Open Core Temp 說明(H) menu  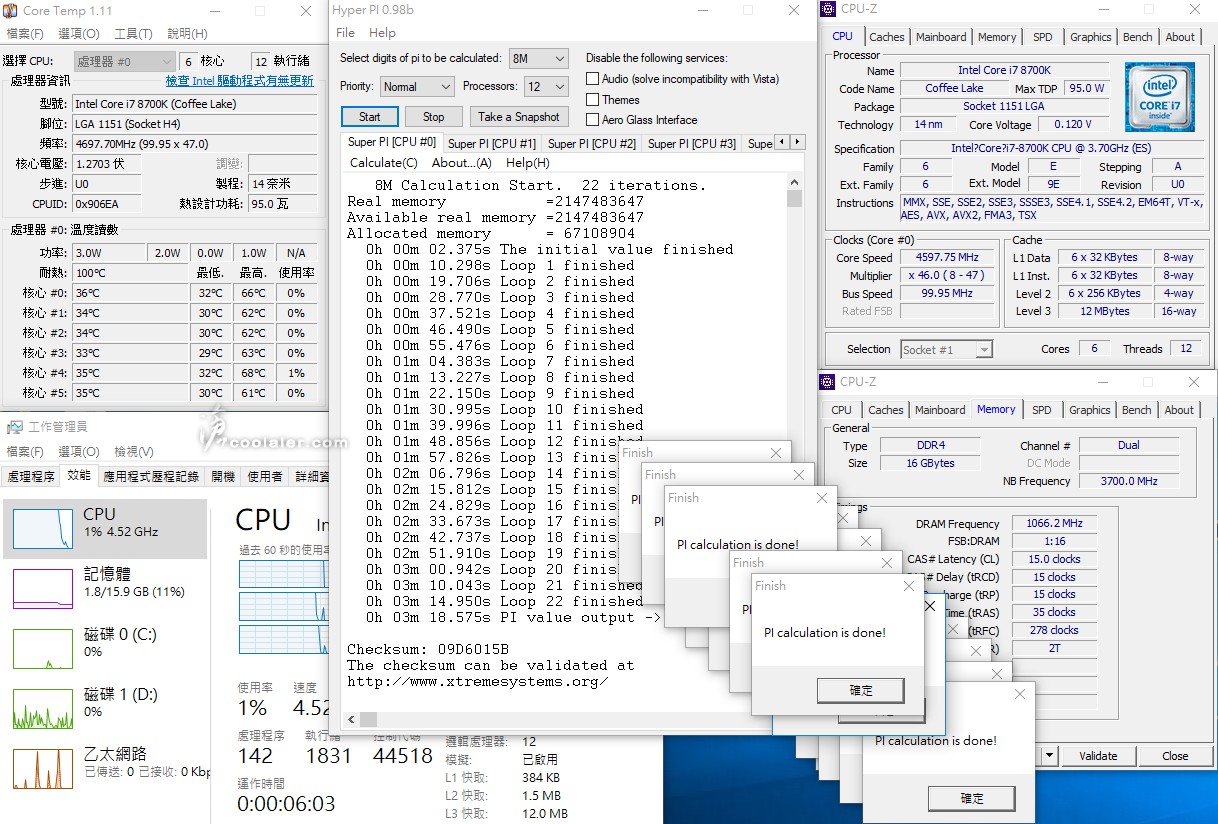tap(188, 34)
